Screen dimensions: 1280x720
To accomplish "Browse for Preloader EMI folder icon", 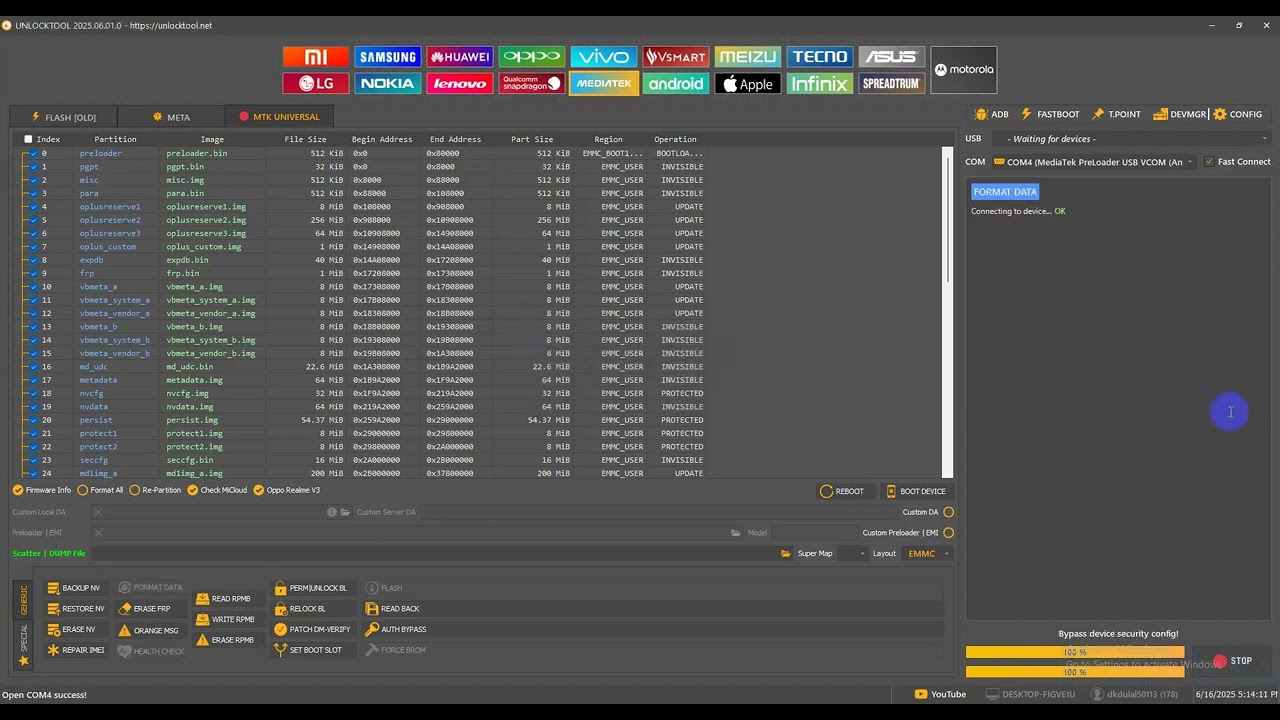I will tap(736, 533).
